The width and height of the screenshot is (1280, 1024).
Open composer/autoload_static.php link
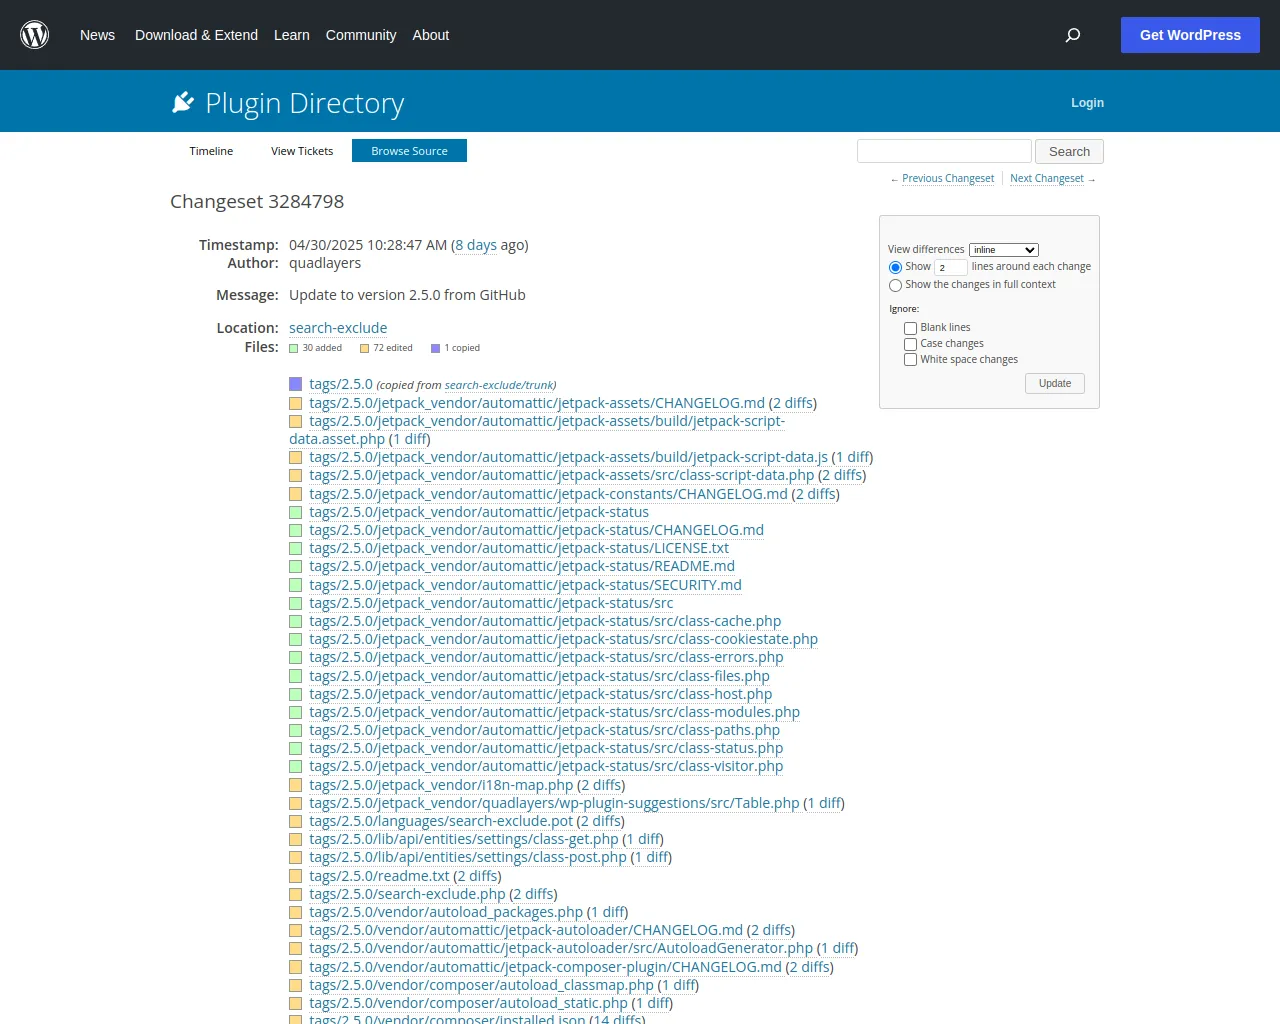[x=468, y=1003]
